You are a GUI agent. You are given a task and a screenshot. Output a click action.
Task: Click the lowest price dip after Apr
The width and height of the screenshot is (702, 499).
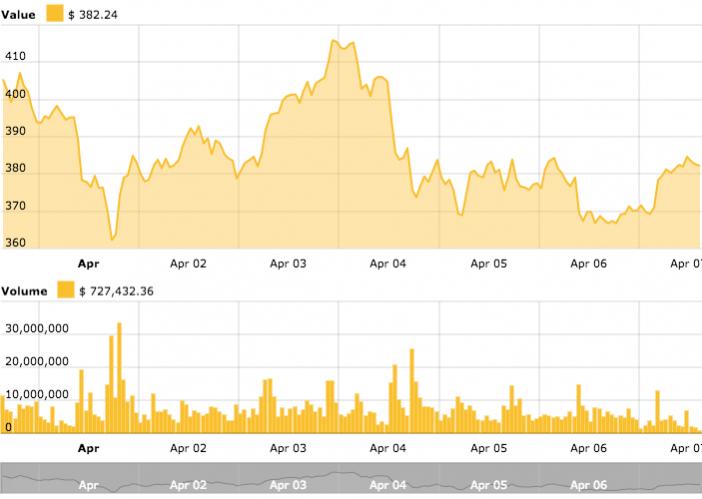[112, 238]
